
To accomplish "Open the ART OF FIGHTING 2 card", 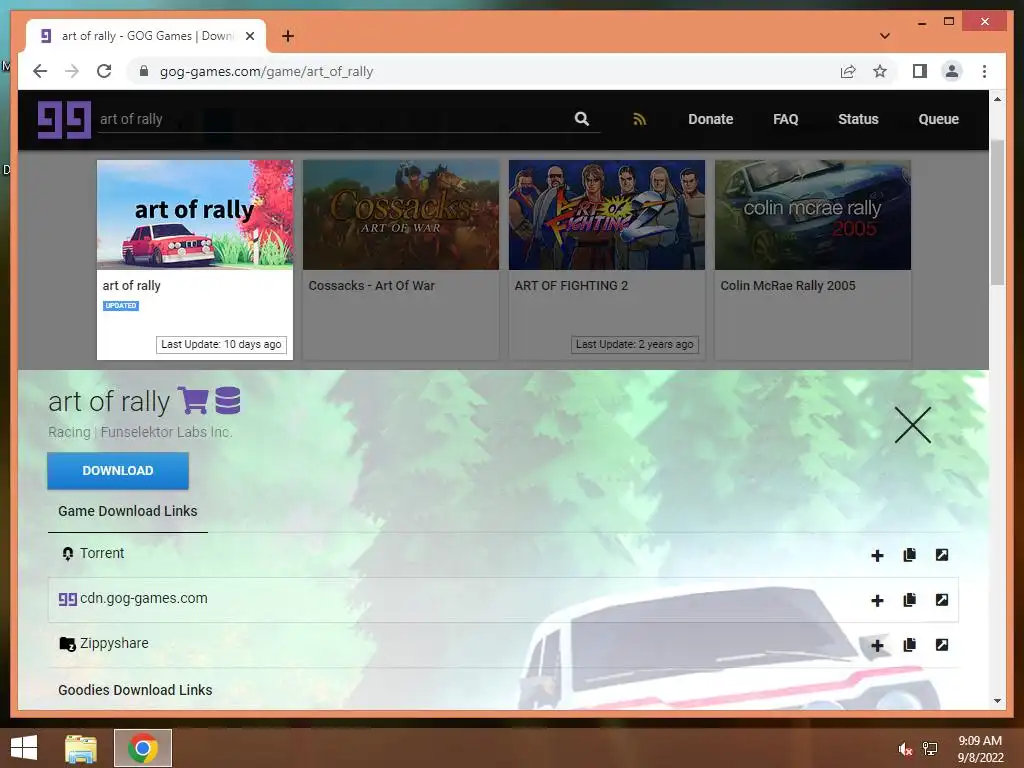I will point(607,260).
